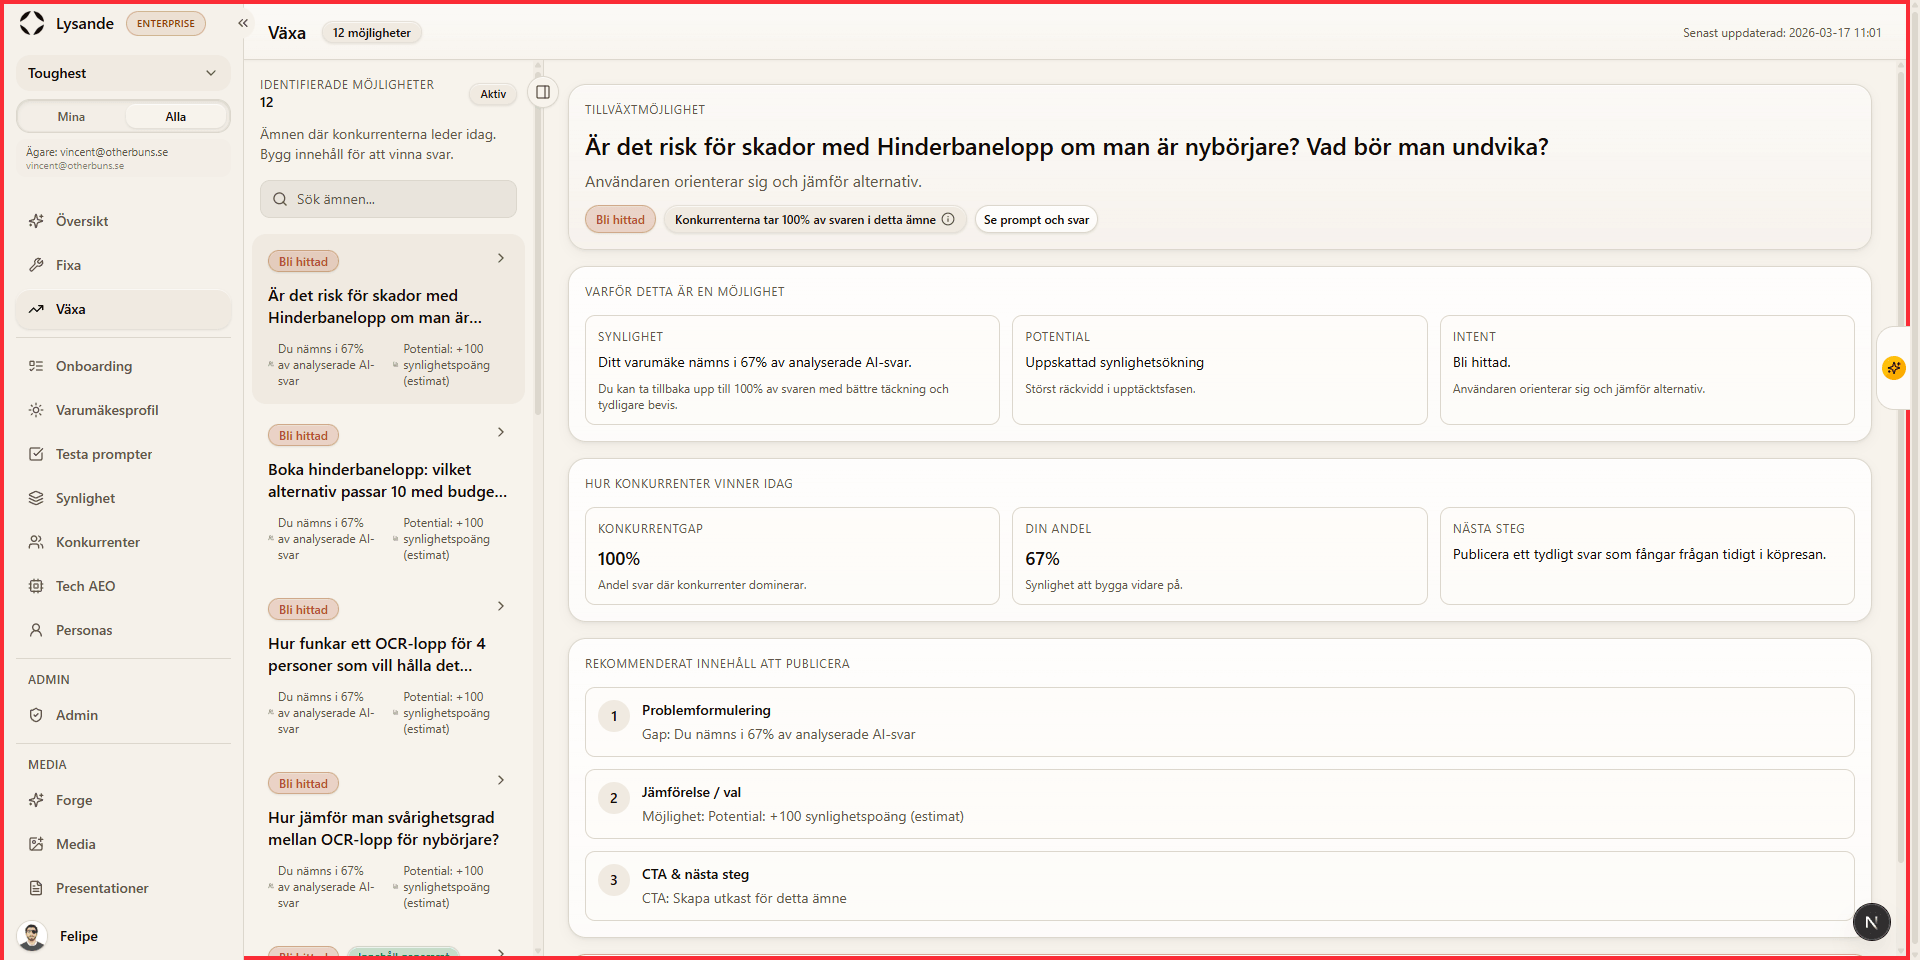Switch the owner filter to Alla

[176, 117]
